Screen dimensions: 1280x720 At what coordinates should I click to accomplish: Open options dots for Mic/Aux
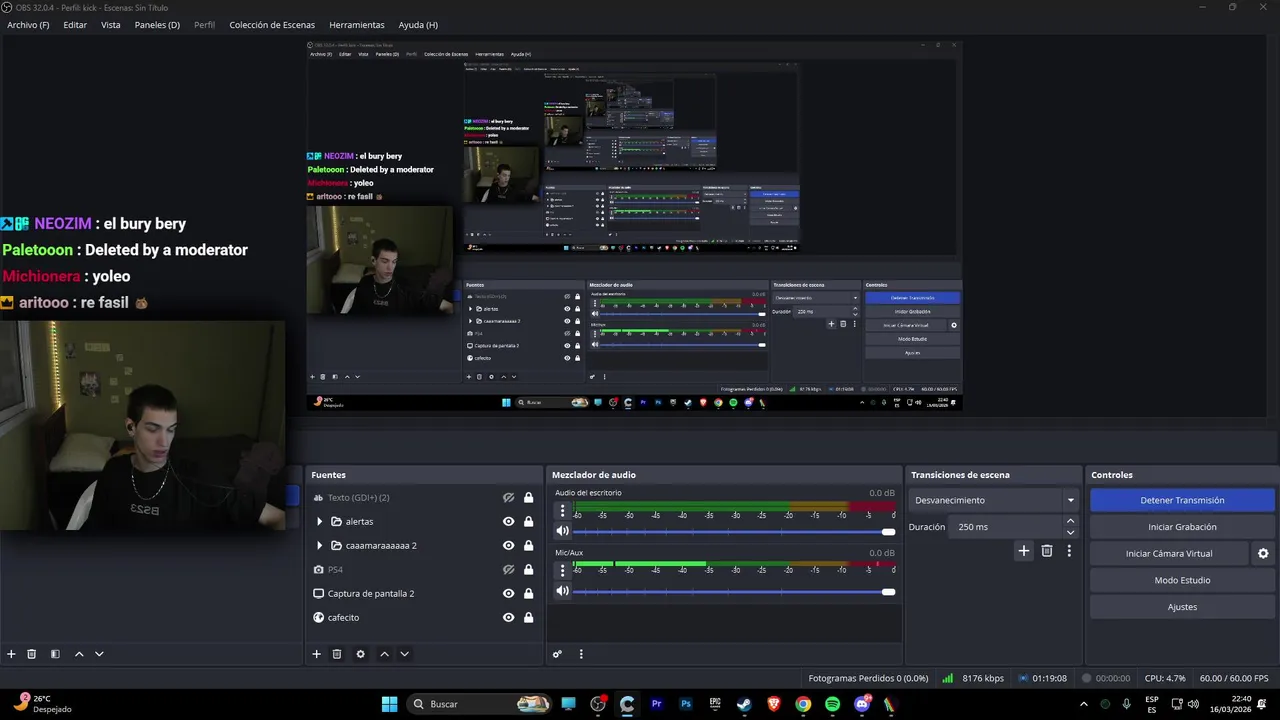coord(562,570)
